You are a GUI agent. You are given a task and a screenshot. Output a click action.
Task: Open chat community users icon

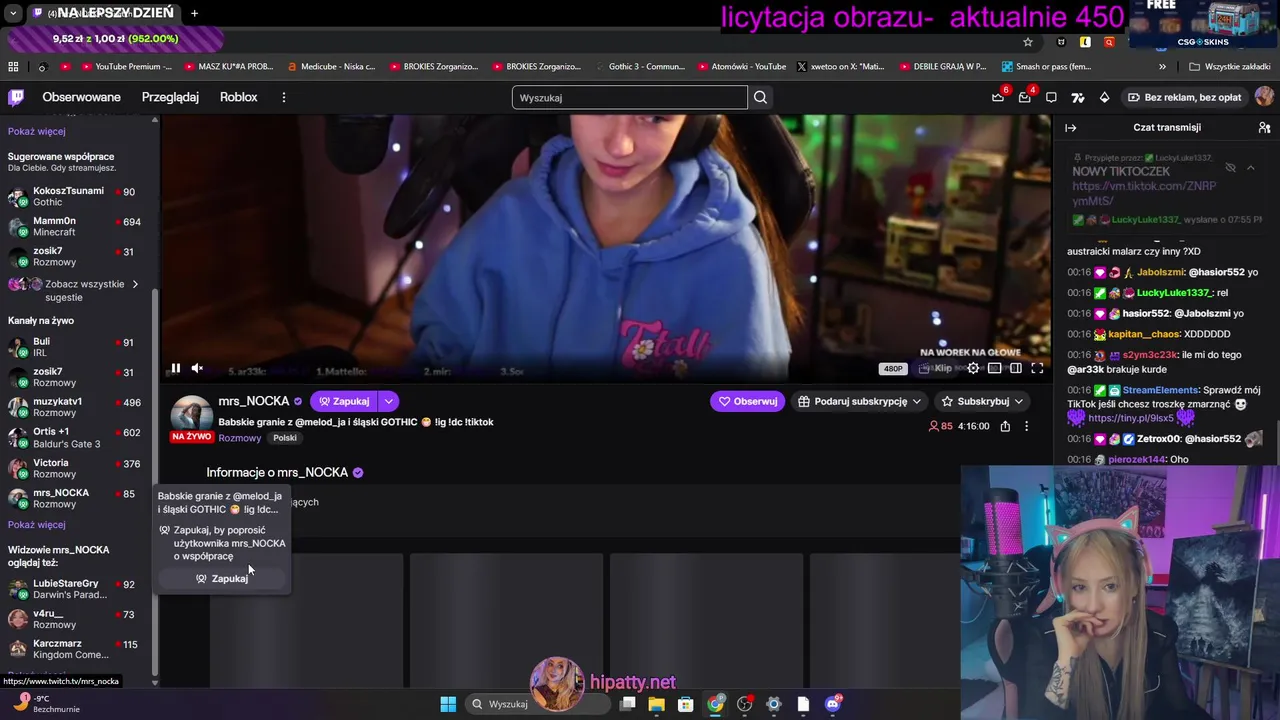tap(1264, 128)
